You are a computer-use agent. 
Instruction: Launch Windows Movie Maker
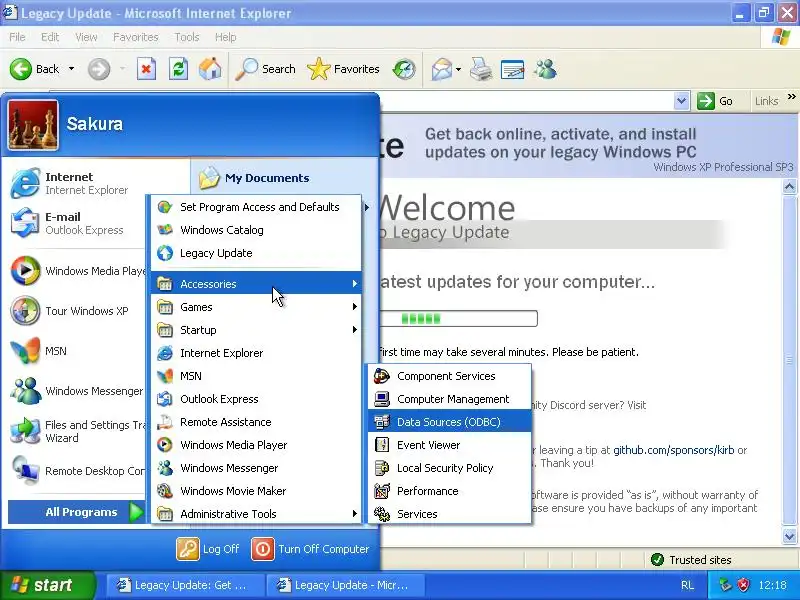tap(256, 491)
